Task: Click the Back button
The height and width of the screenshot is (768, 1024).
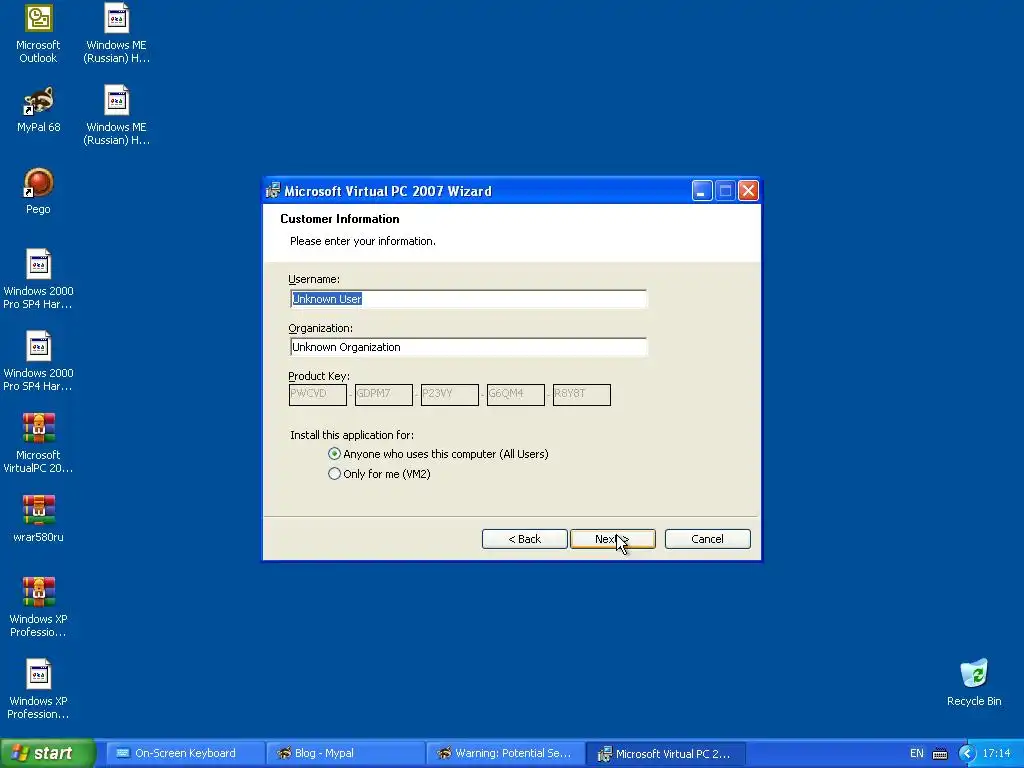Action: point(524,539)
